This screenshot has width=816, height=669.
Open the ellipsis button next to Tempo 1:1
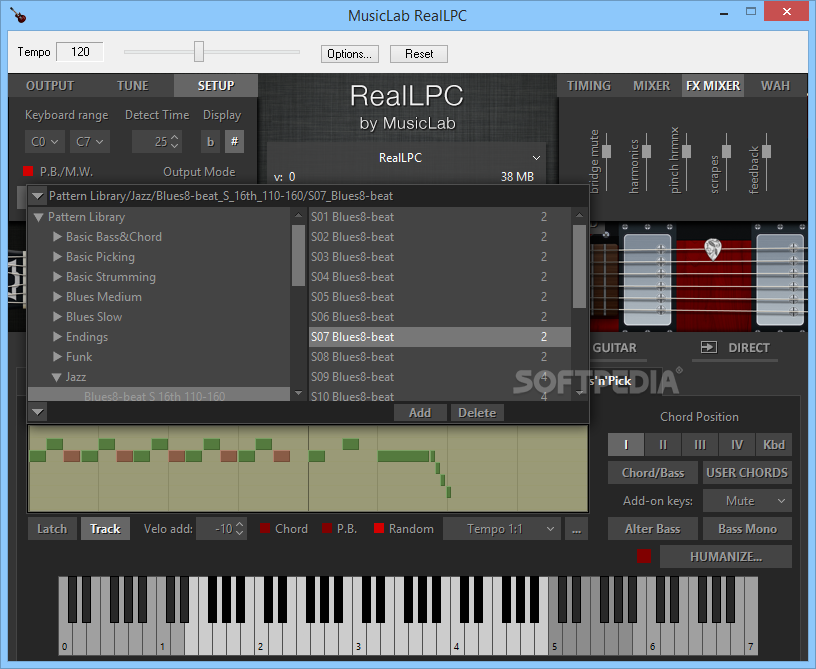click(576, 529)
